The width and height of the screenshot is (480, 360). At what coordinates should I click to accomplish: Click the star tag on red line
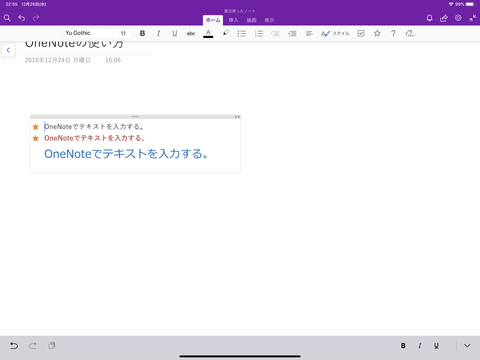click(x=35, y=138)
